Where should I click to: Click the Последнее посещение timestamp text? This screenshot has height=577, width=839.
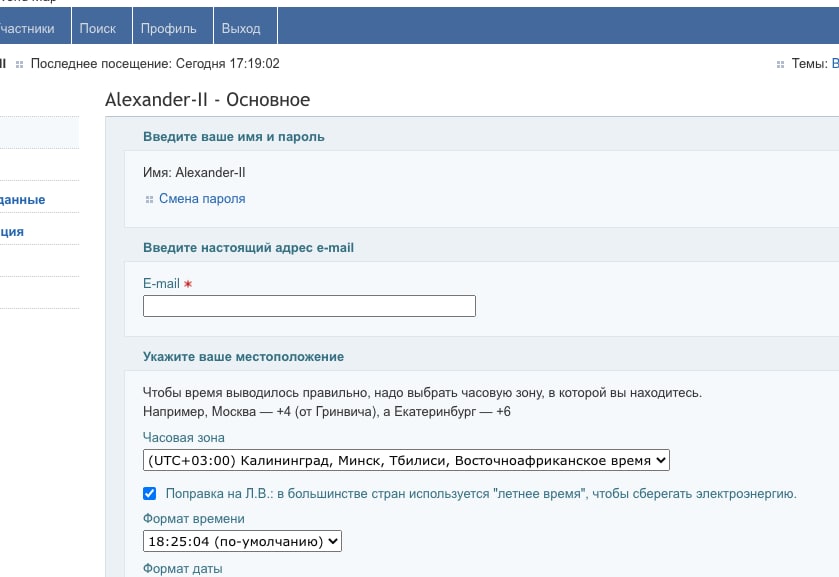point(155,64)
